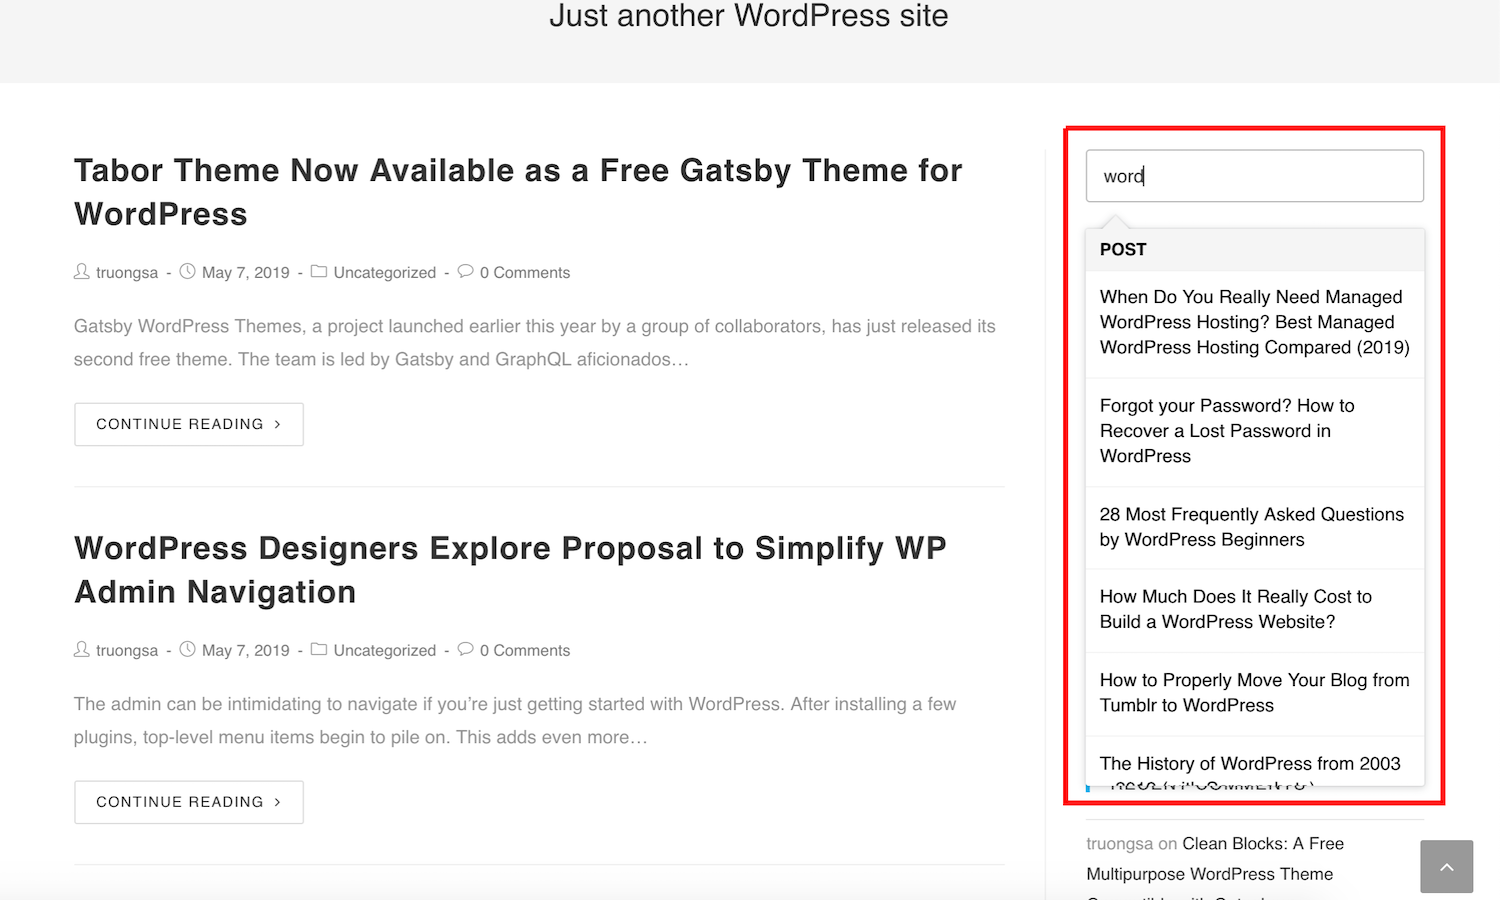Click the folder icon on the WordPress Designers post
The height and width of the screenshot is (900, 1500).
319,649
